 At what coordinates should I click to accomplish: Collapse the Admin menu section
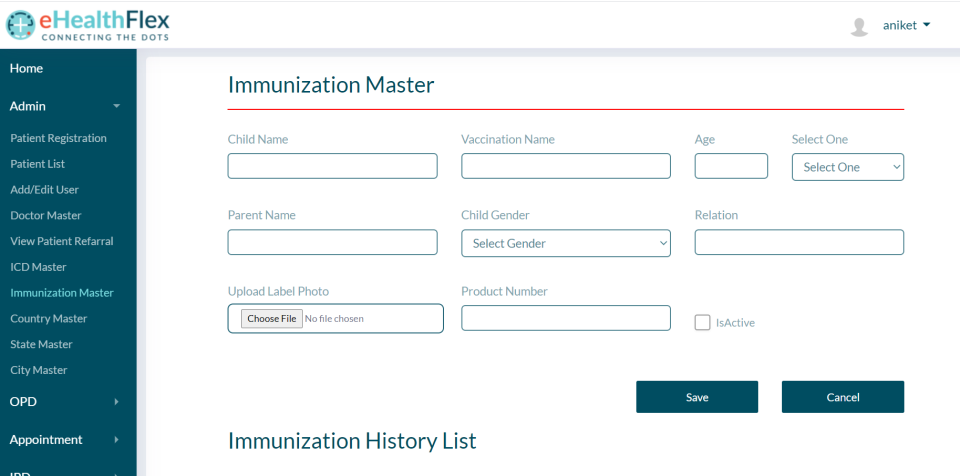click(67, 106)
